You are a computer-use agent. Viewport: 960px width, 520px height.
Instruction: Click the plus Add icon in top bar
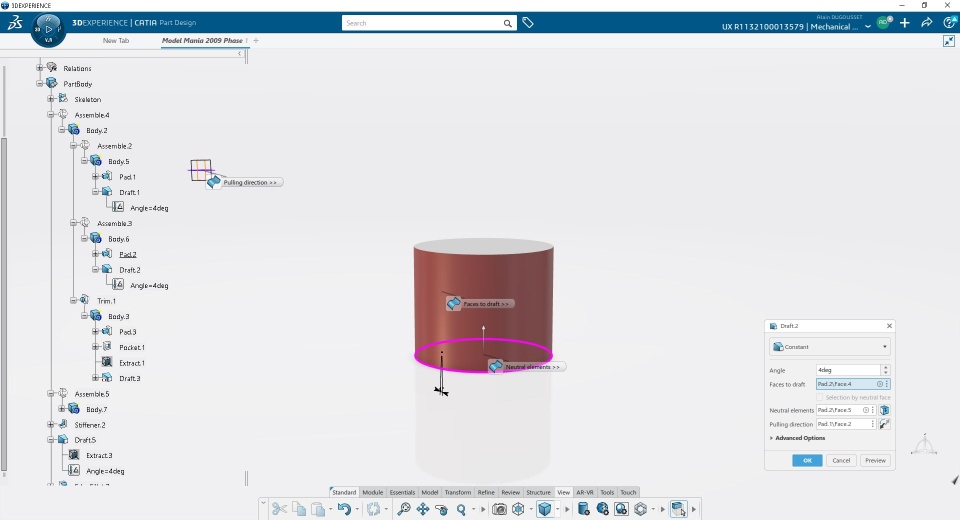click(905, 23)
